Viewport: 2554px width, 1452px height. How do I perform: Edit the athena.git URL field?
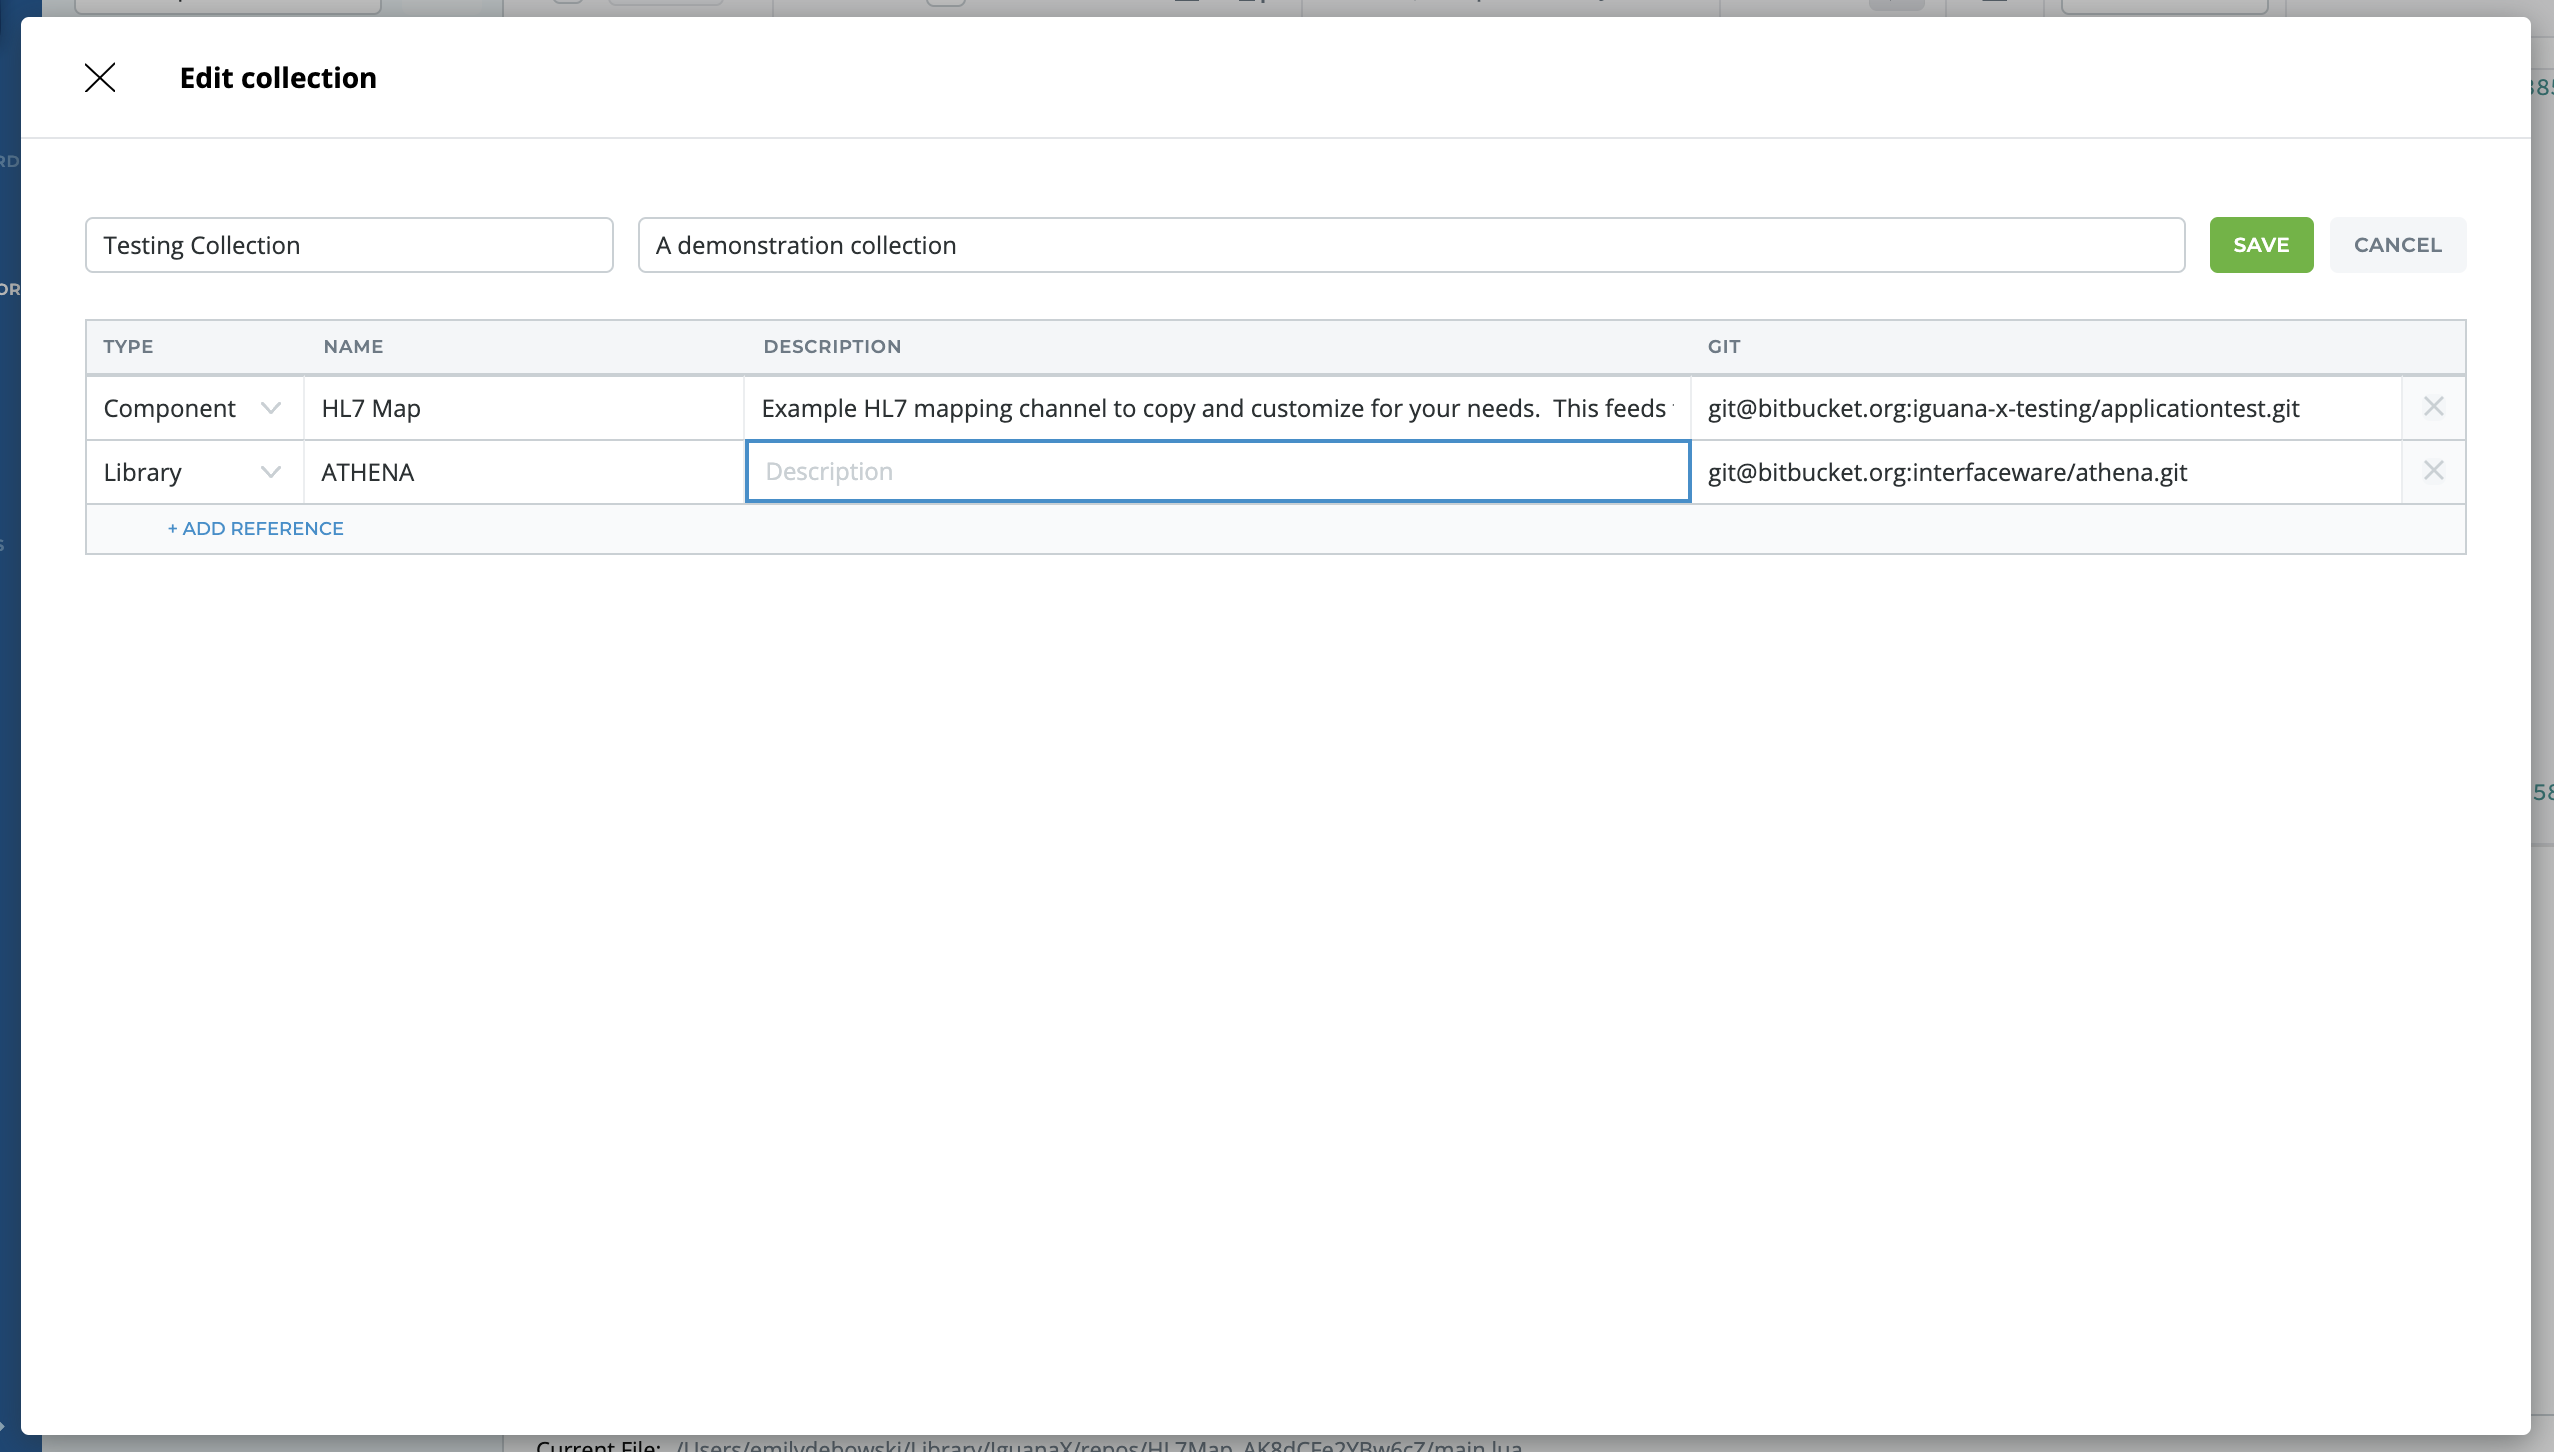[2044, 472]
